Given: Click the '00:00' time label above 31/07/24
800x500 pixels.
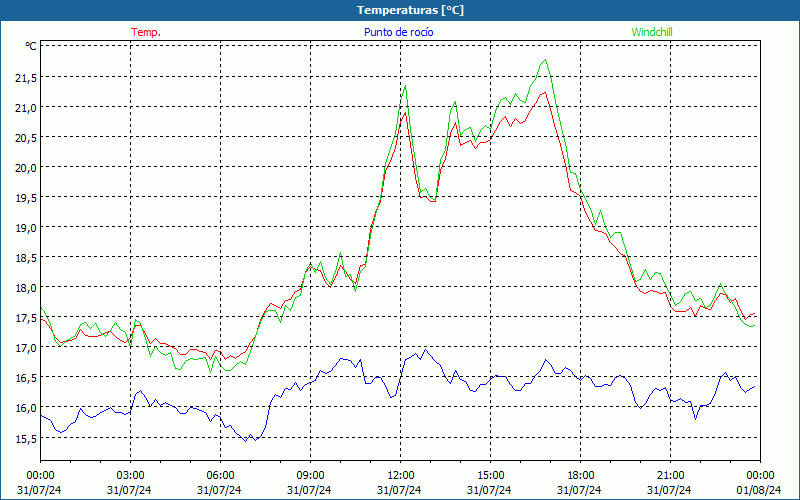Looking at the screenshot, I should tap(40, 475).
